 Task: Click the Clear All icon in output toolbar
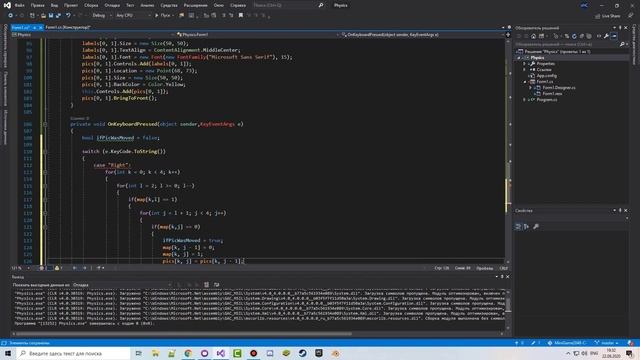[x=207, y=285]
